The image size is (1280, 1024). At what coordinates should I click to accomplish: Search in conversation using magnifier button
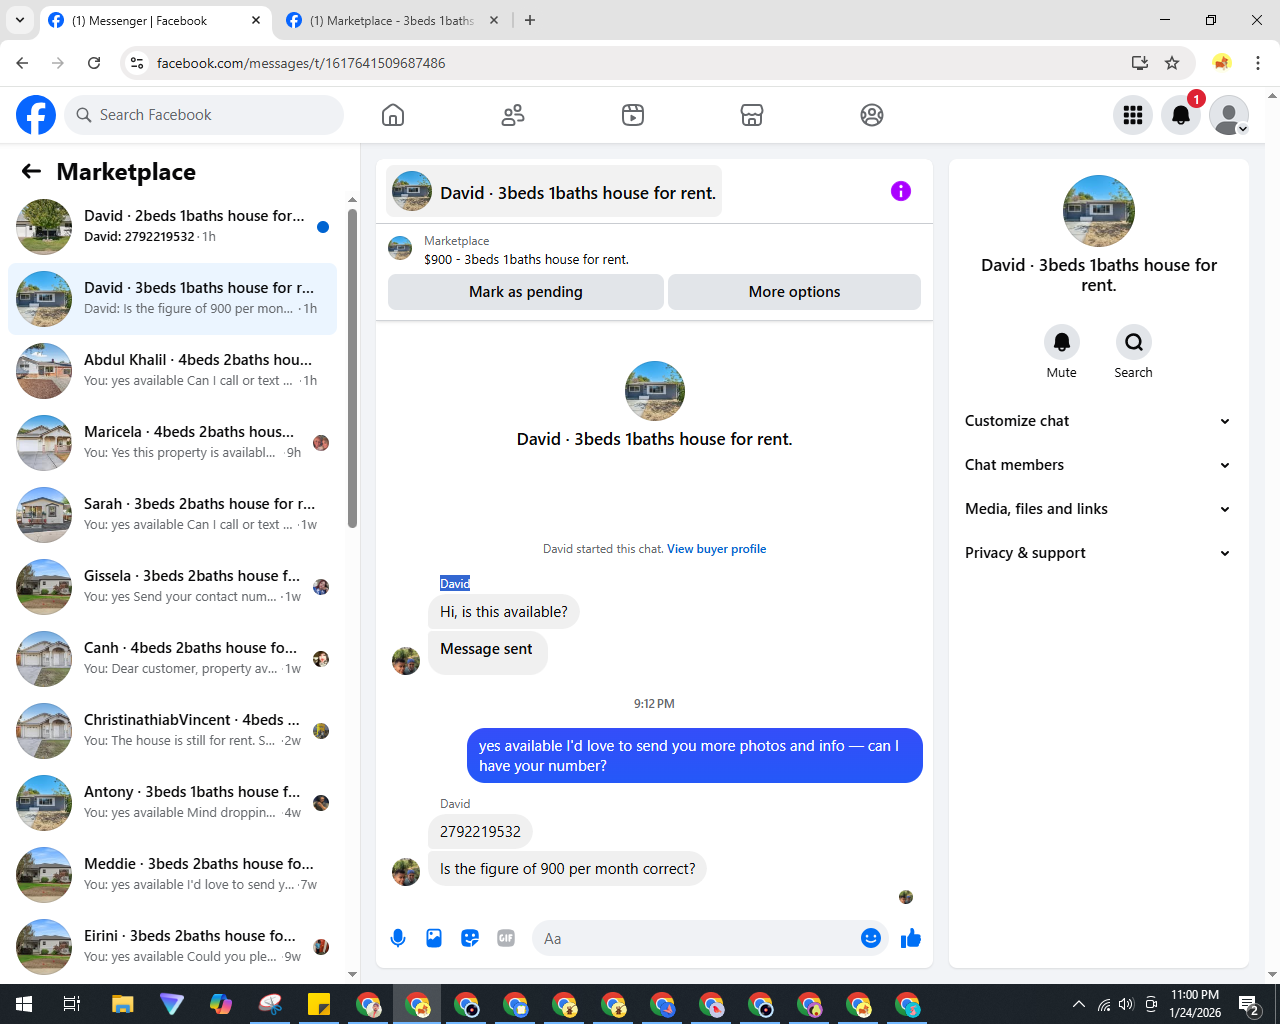[x=1134, y=342]
